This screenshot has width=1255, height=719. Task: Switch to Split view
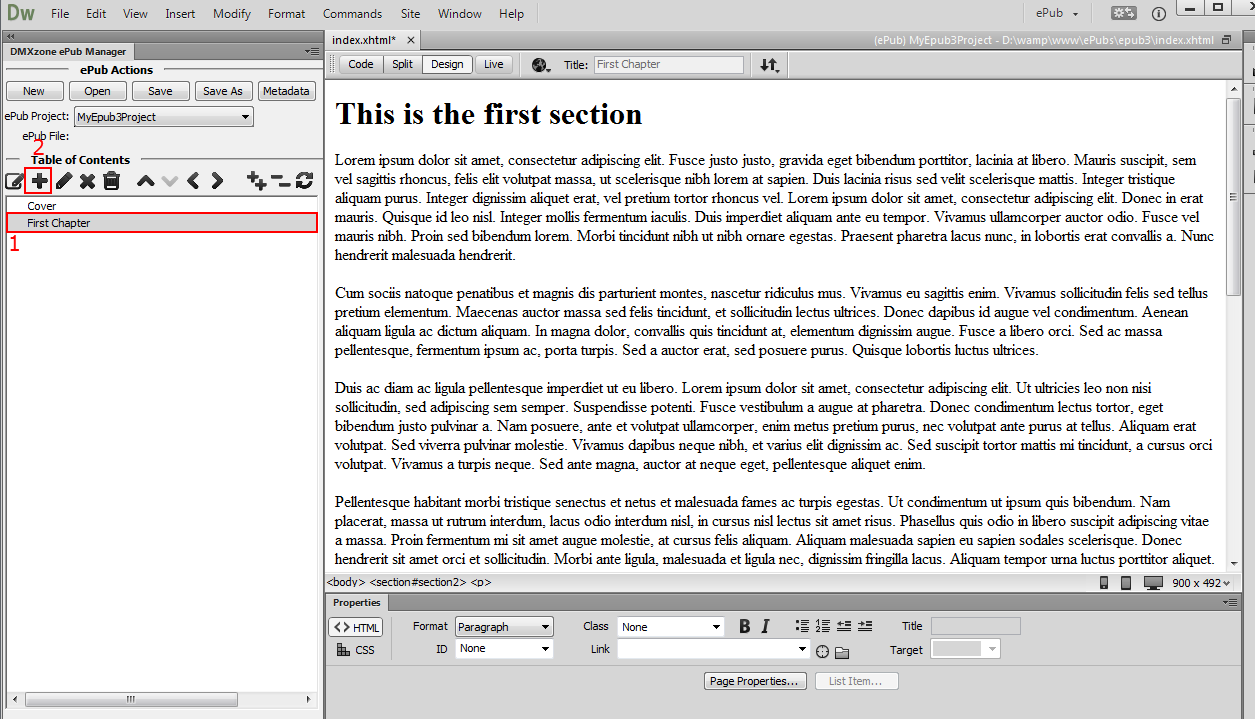point(402,64)
